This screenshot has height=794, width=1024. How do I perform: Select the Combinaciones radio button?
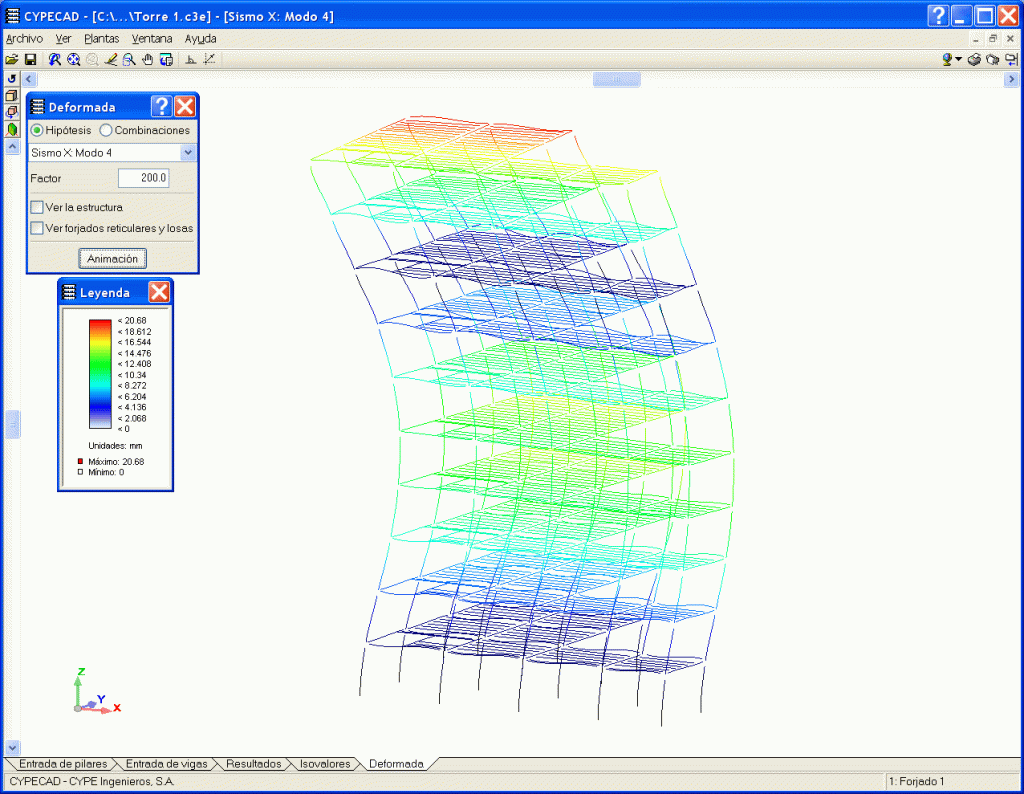(106, 130)
